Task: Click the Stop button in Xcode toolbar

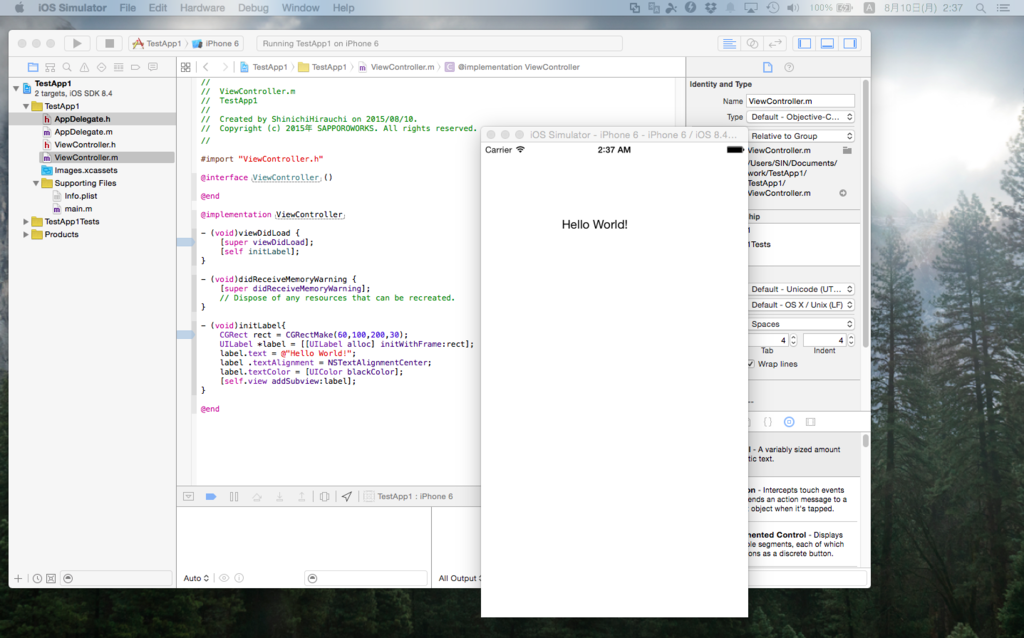Action: 109,44
